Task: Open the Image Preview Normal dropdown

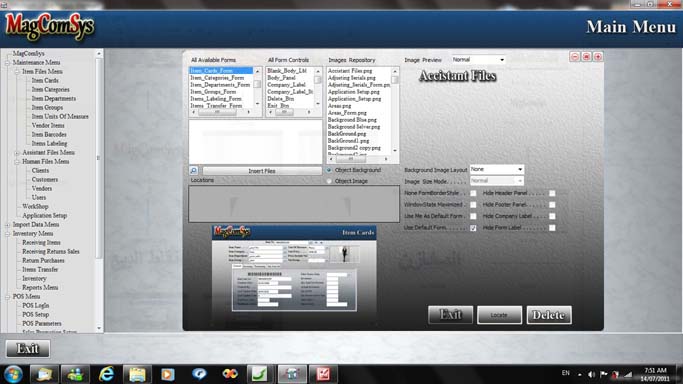Action: 478,60
